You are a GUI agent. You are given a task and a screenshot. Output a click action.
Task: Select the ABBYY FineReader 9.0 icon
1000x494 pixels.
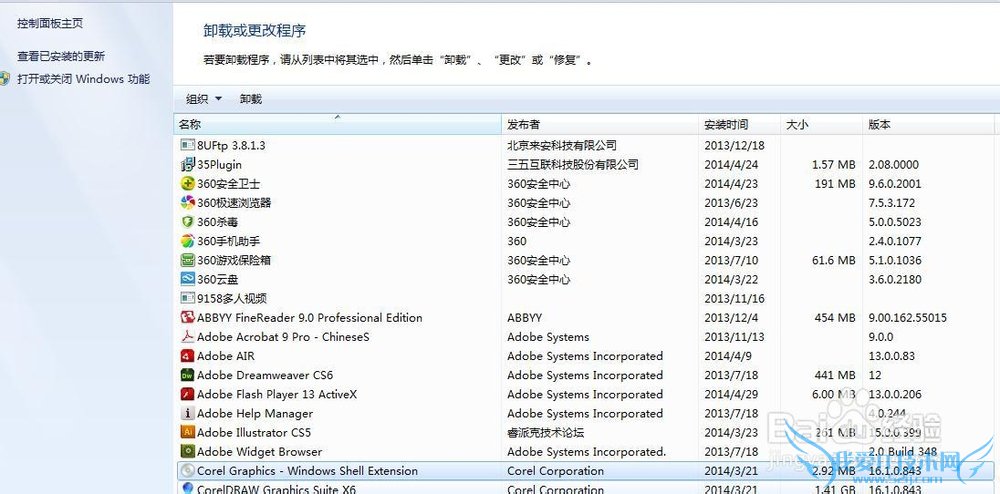(187, 318)
